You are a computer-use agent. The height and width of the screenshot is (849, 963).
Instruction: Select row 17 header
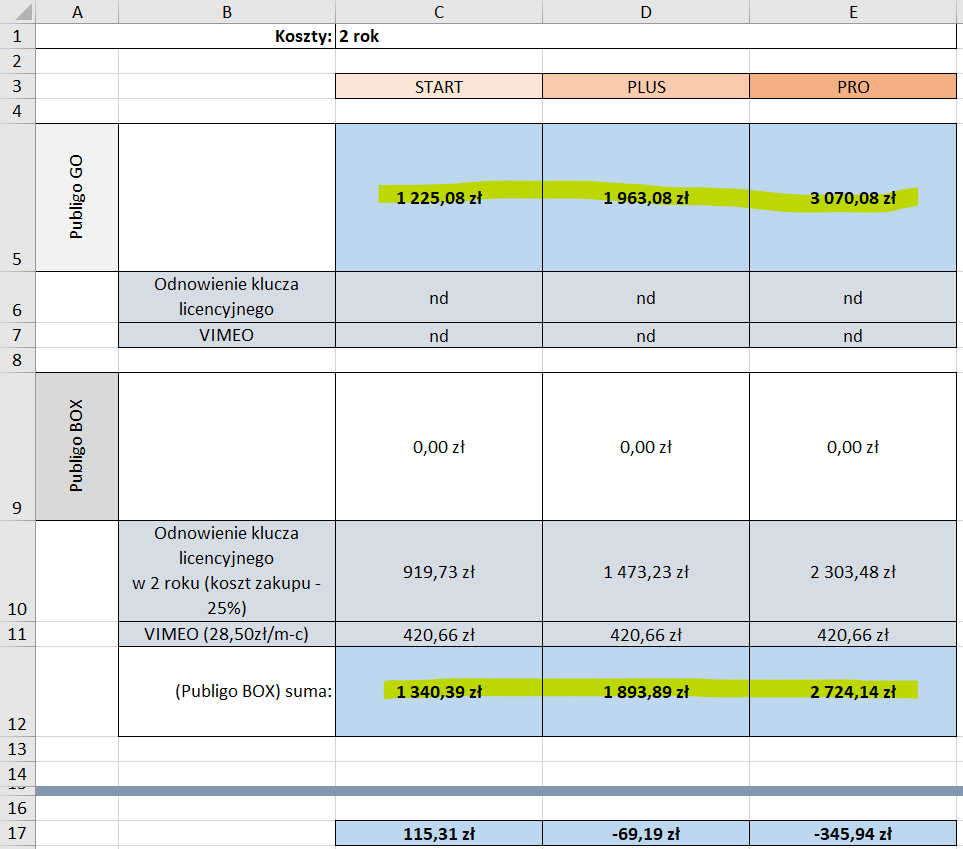coord(17,833)
